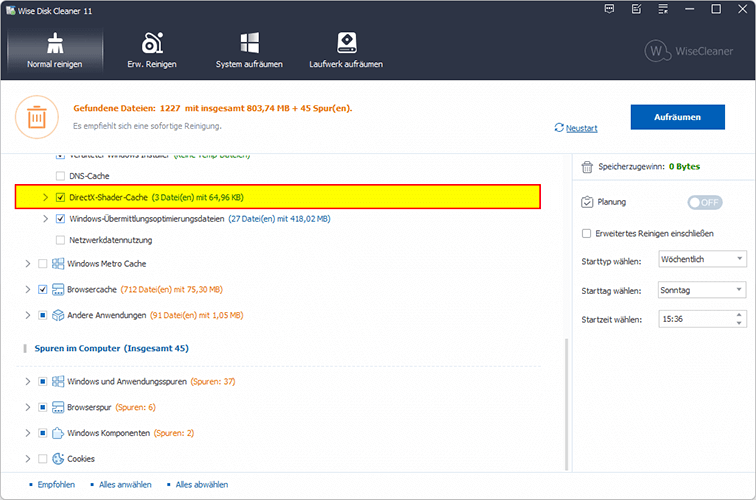
Task: Open the feedback chat icon in title bar
Action: coord(609,9)
